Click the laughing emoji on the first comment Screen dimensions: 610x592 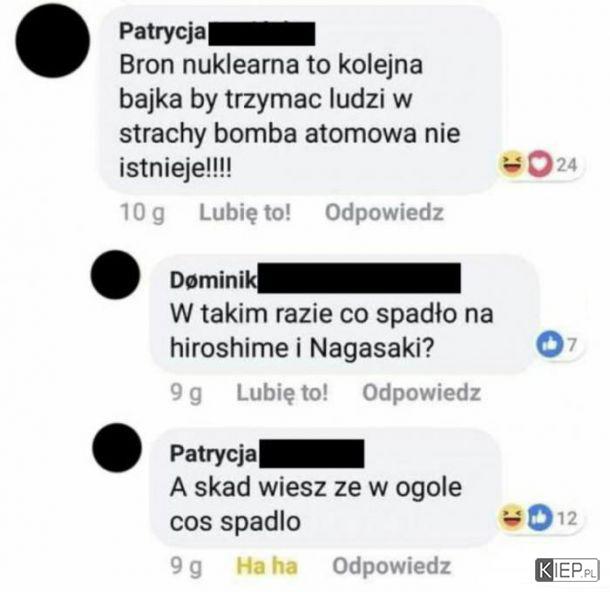[512, 165]
